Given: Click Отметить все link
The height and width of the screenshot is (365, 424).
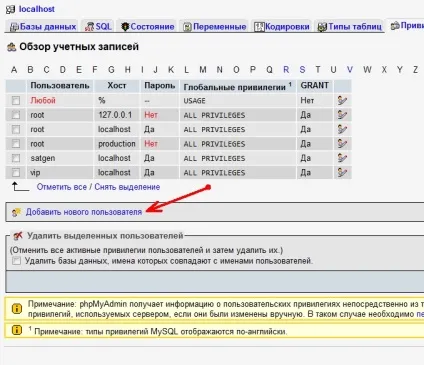Looking at the screenshot, I should [x=62, y=187].
